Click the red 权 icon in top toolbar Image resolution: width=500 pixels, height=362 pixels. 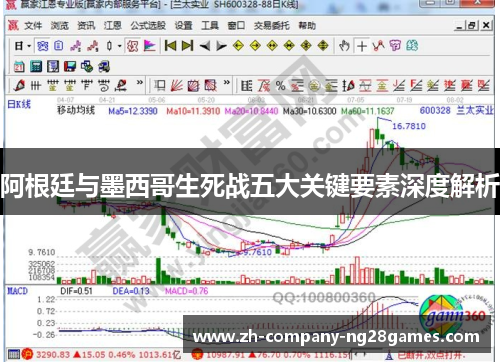point(132,46)
